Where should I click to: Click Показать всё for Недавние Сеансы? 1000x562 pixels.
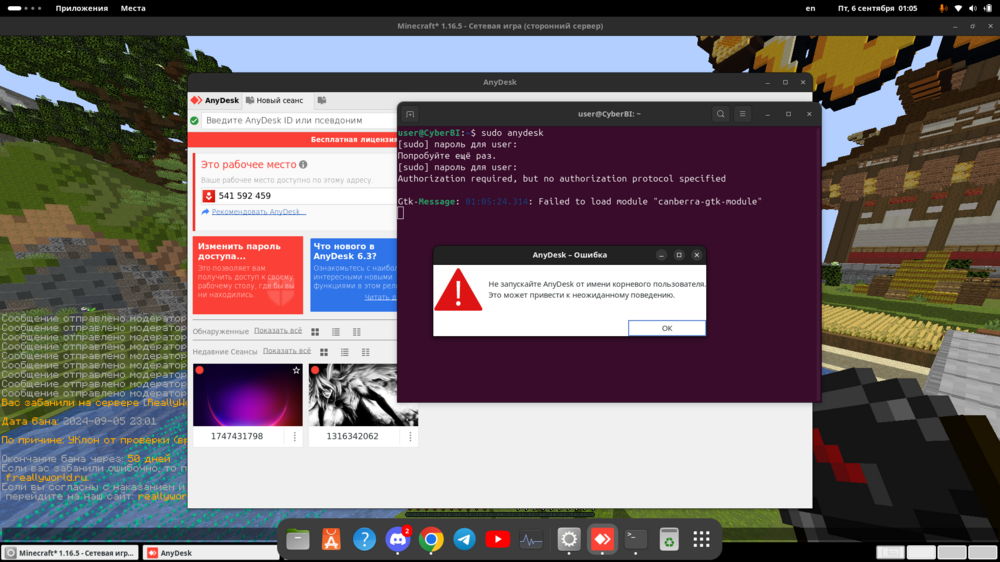coord(287,351)
